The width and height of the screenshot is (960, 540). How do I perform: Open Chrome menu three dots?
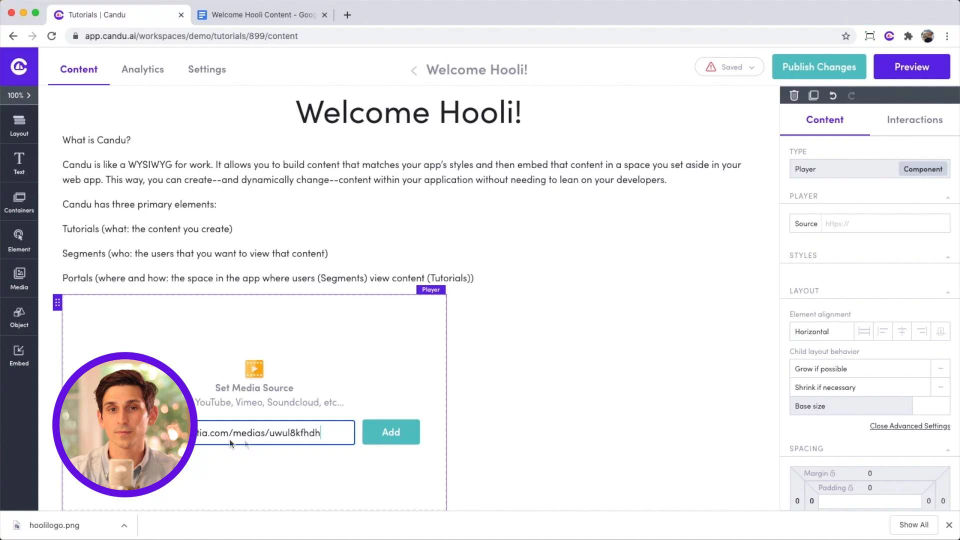(947, 36)
